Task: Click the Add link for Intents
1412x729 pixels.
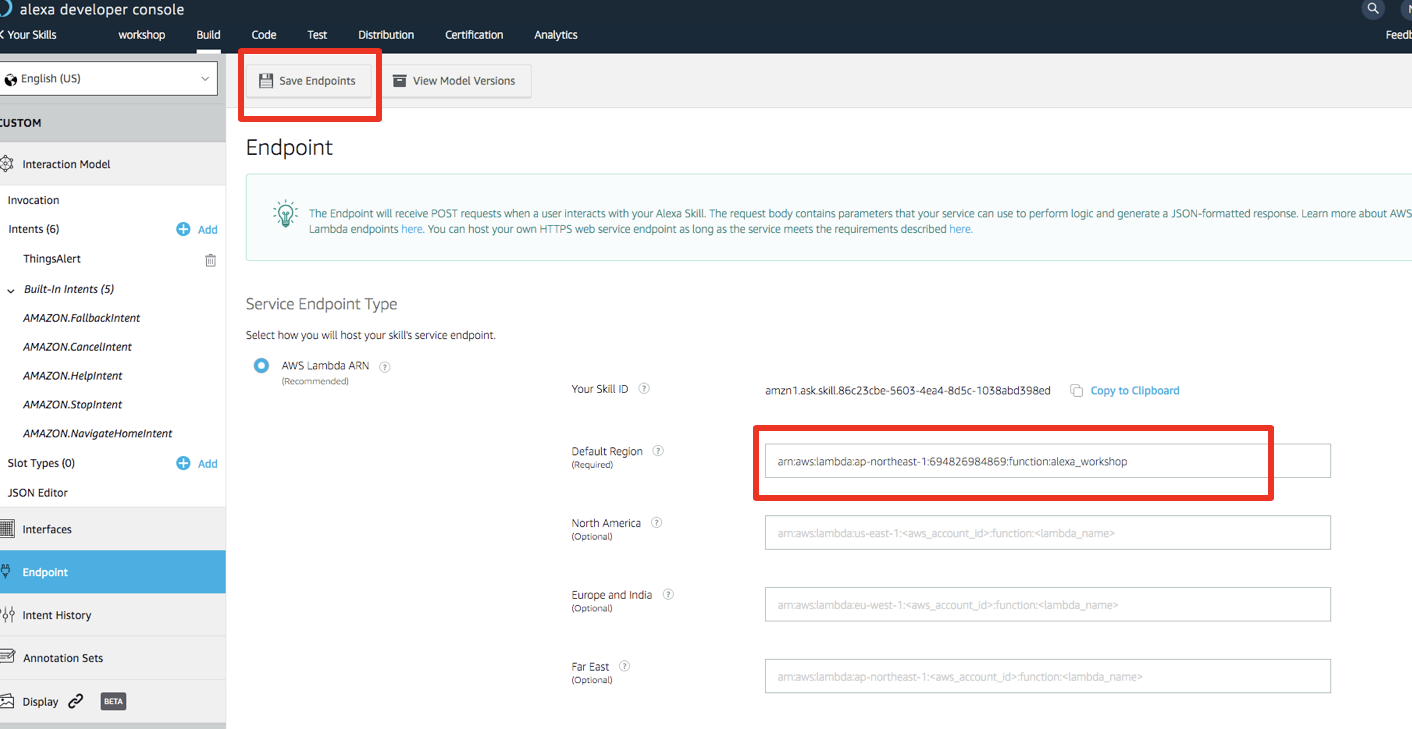Action: tap(207, 230)
